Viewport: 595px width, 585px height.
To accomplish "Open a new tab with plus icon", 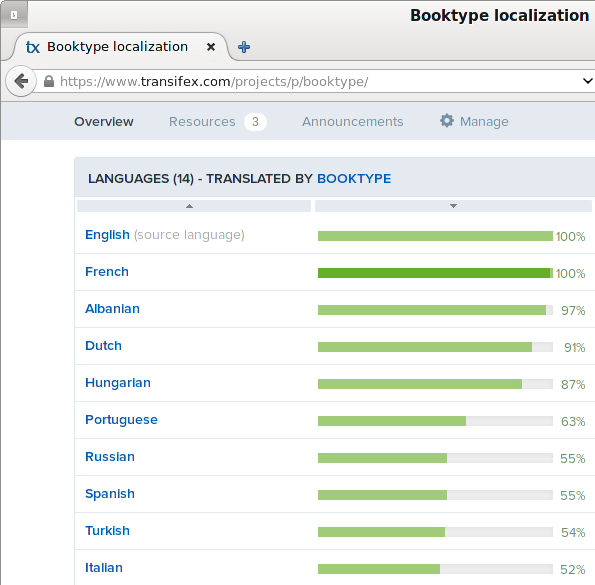I will pos(244,47).
